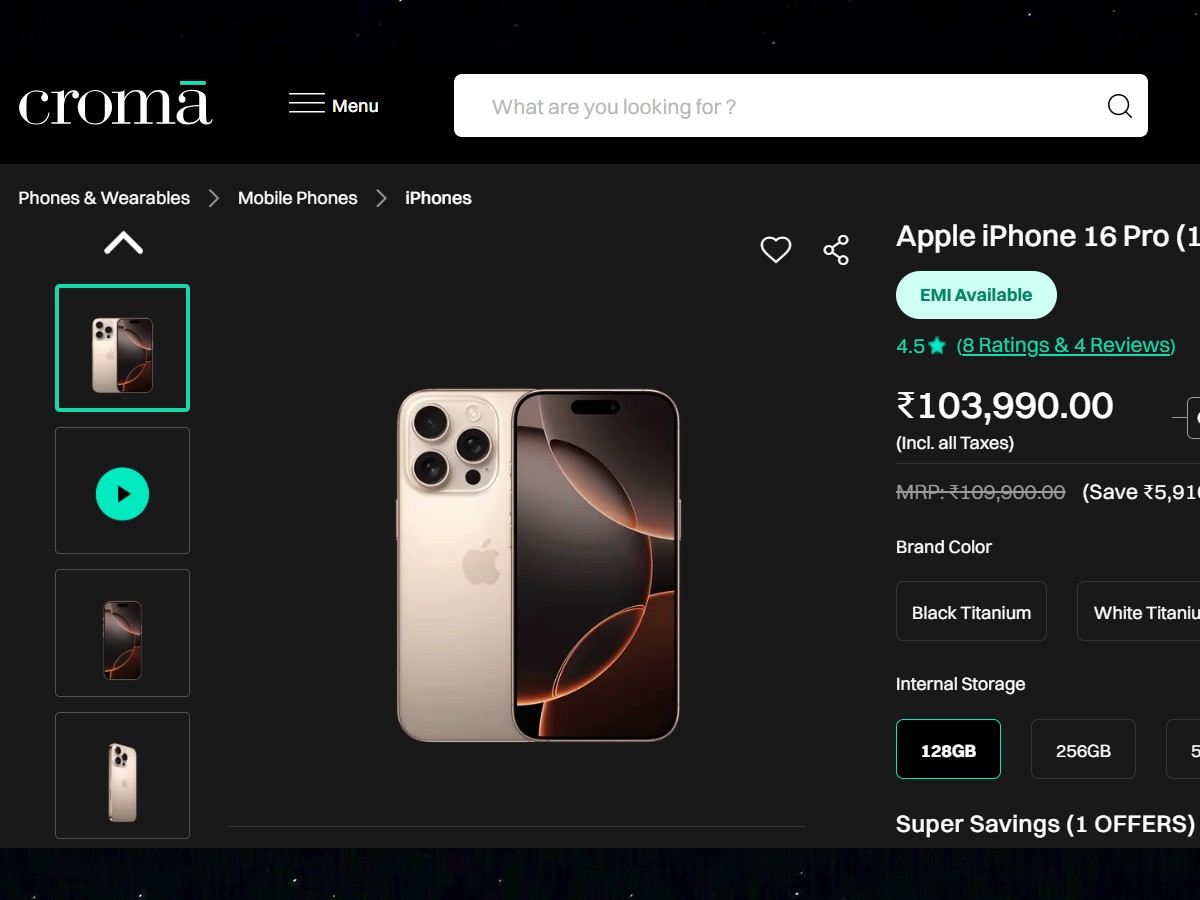The height and width of the screenshot is (900, 1200).
Task: Play the product video thumbnail
Action: (x=122, y=493)
